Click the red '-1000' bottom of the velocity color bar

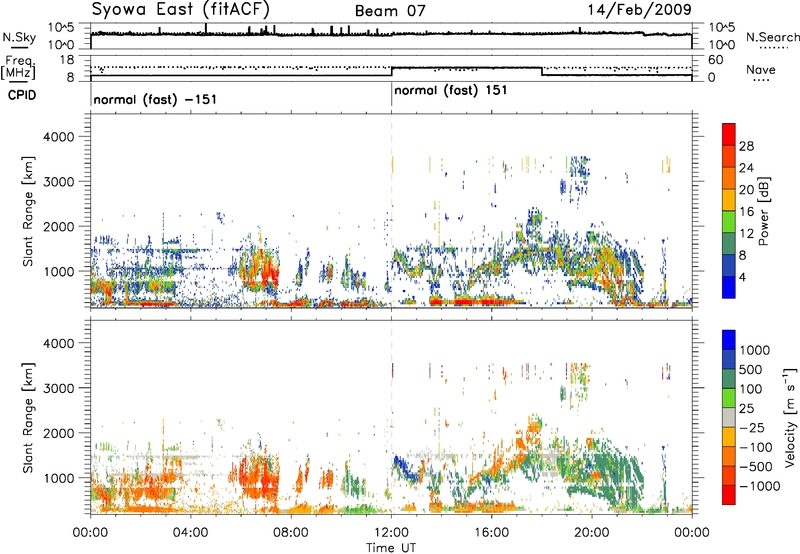coord(729,495)
